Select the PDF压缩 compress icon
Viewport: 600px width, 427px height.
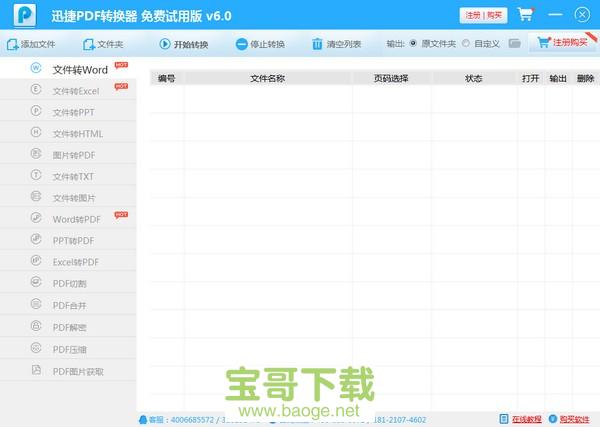36,348
